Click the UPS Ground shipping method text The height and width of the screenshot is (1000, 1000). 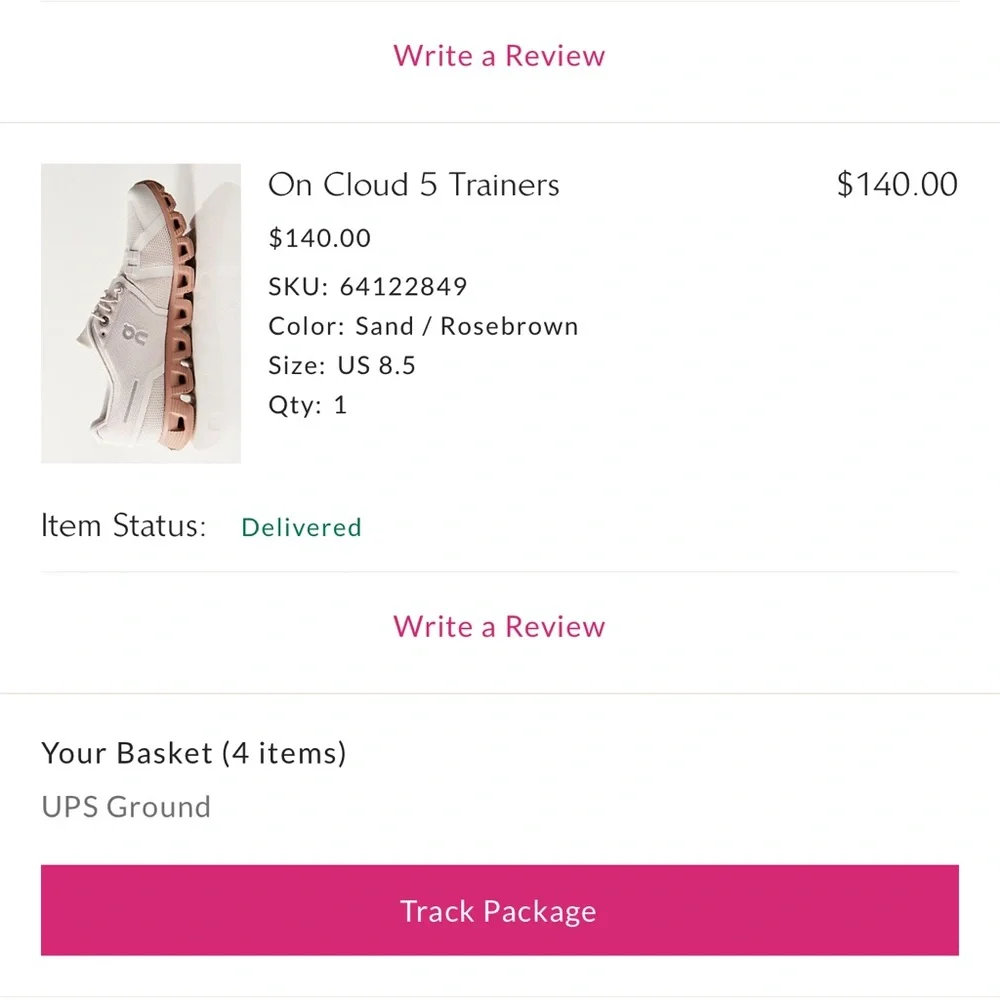point(126,807)
